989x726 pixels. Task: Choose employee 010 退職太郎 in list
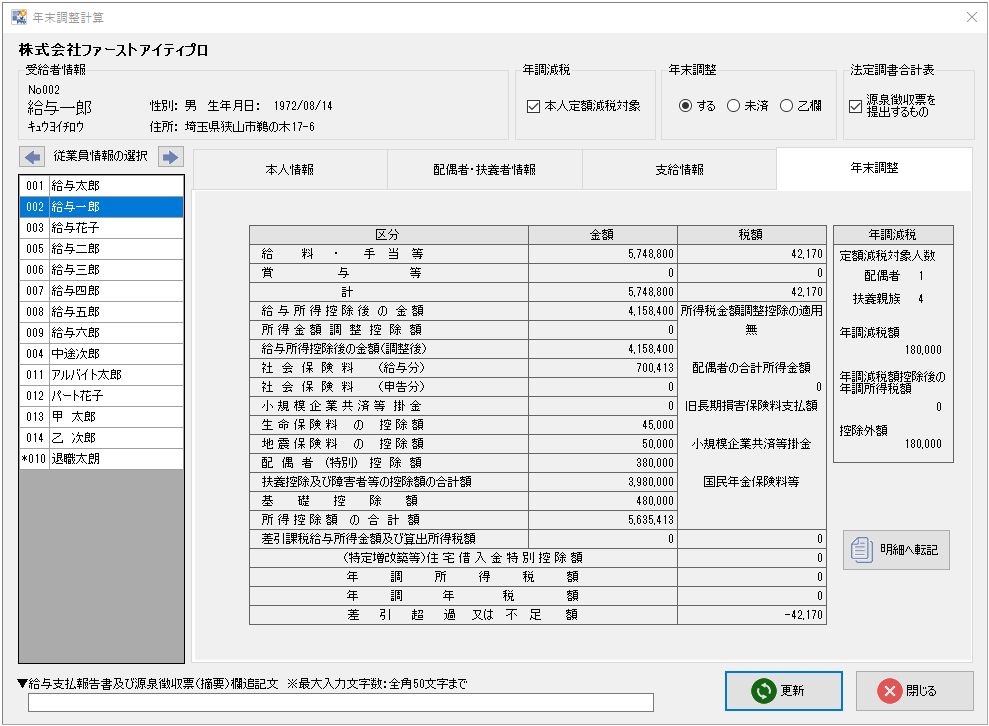(102, 459)
